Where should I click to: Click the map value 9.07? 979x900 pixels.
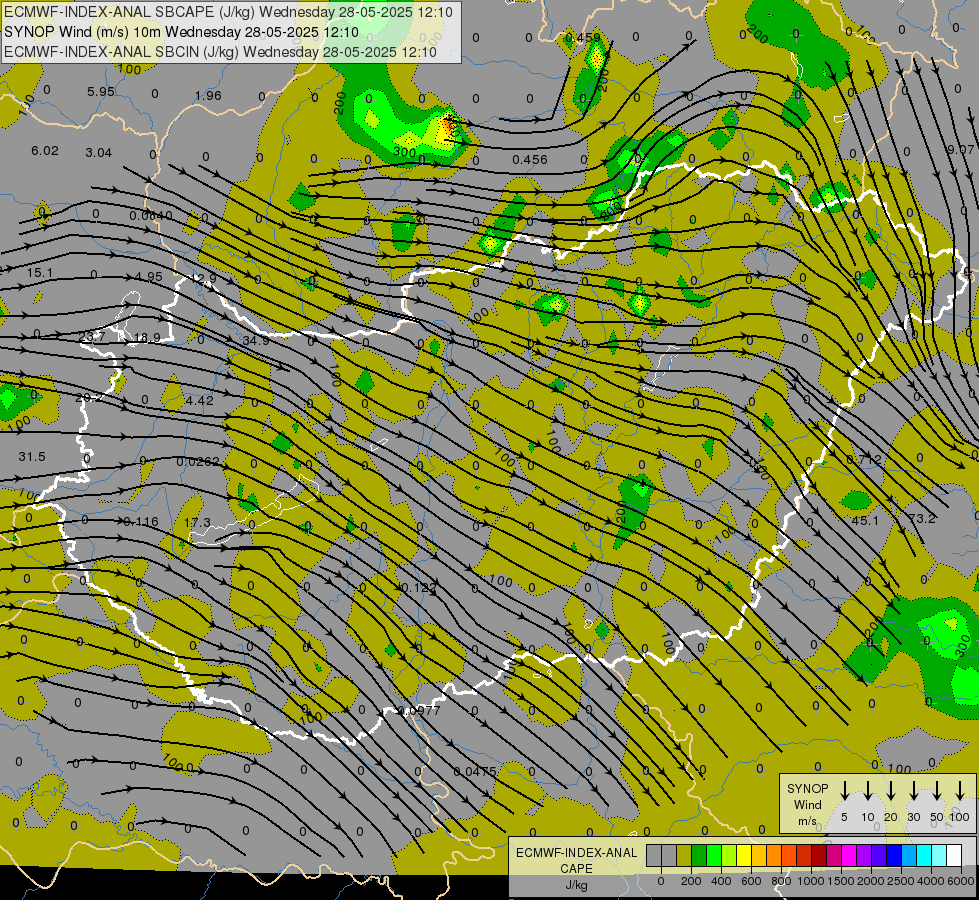pyautogui.click(x=960, y=149)
